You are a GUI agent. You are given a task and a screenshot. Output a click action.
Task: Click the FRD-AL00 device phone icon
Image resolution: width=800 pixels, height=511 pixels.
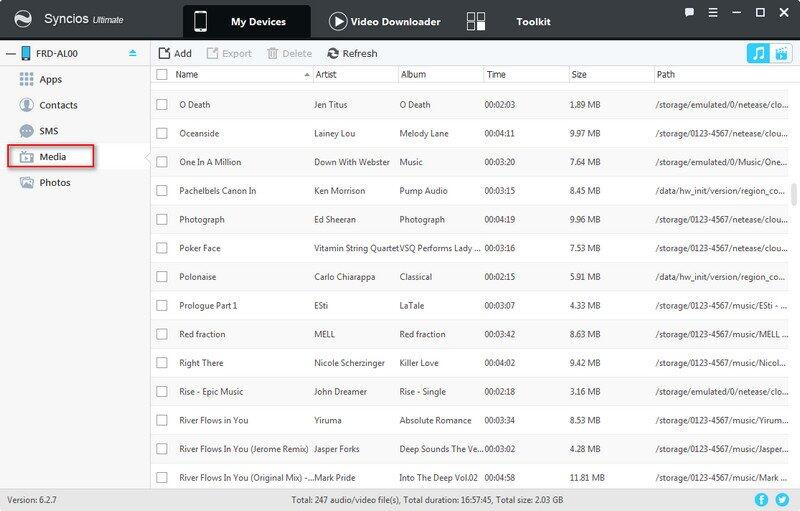(x=26, y=53)
